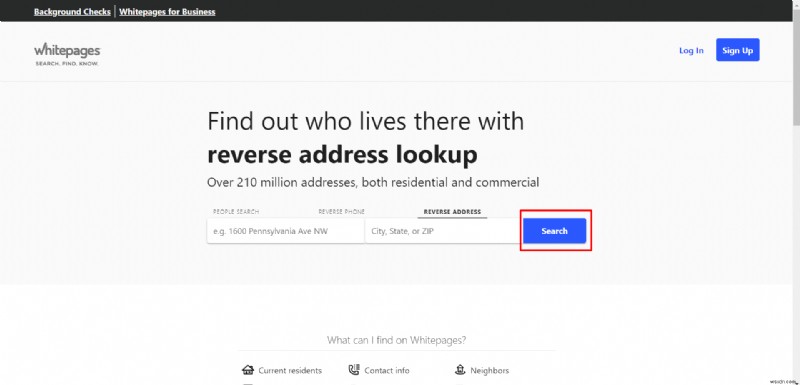Click the 'Neighbors' text
Image resolution: width=800 pixels, height=385 pixels.
489,370
